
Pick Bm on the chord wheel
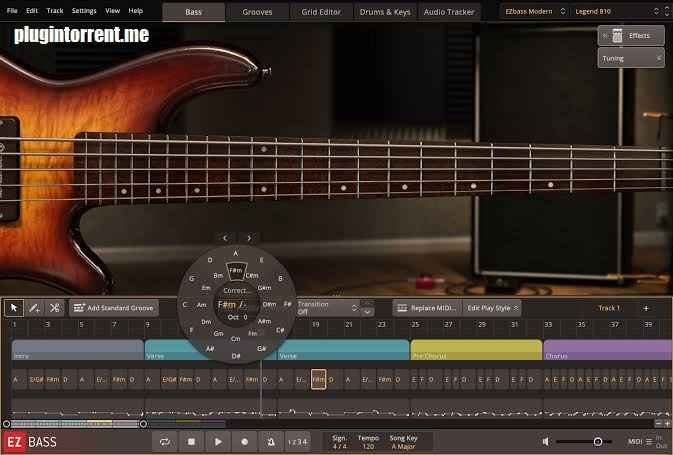218,276
